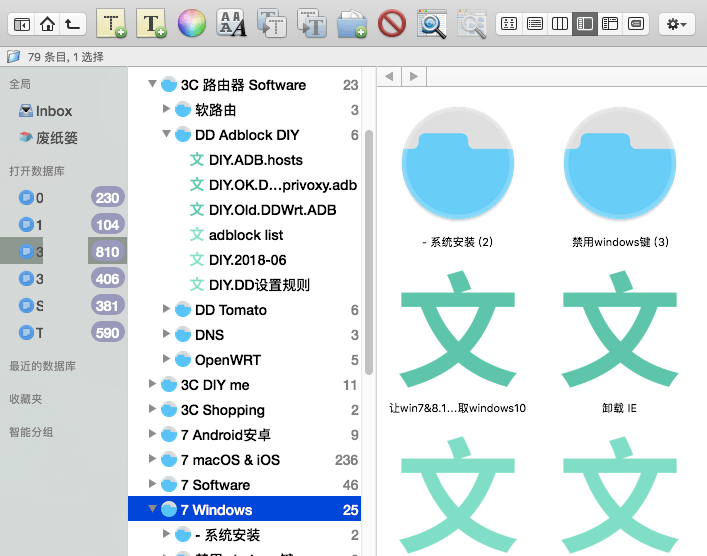Viewport: 707px width, 556px height.
Task: Expand the 7 Software group
Action: [152, 484]
